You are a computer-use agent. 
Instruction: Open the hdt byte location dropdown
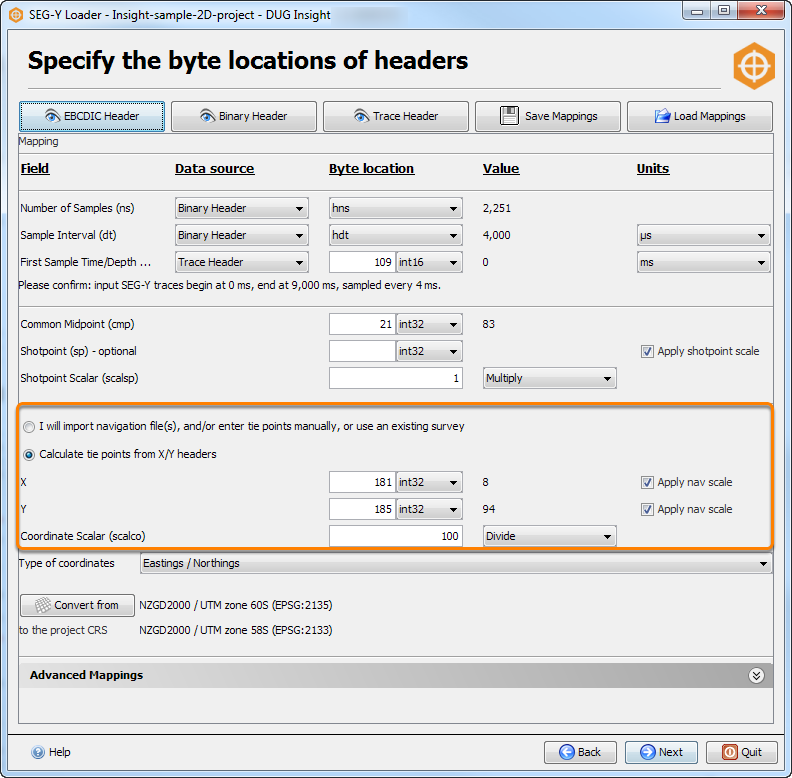coord(396,235)
